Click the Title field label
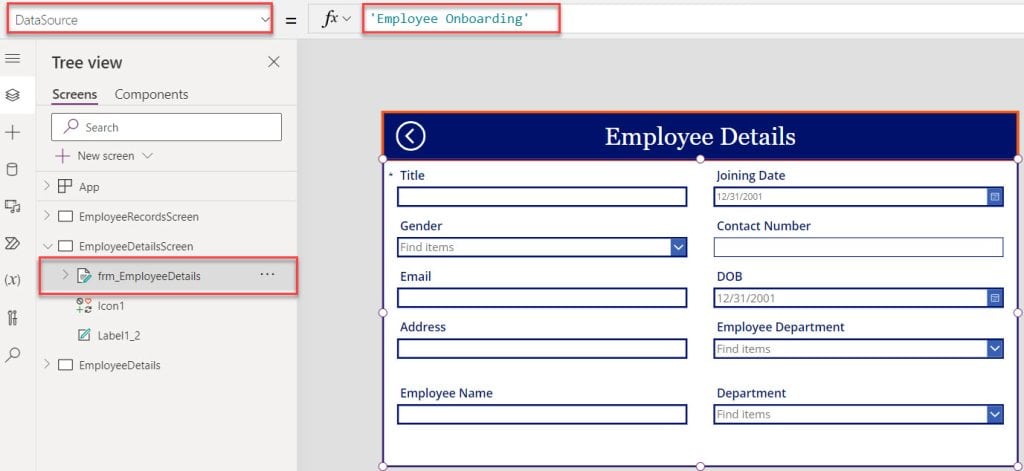 [x=412, y=175]
